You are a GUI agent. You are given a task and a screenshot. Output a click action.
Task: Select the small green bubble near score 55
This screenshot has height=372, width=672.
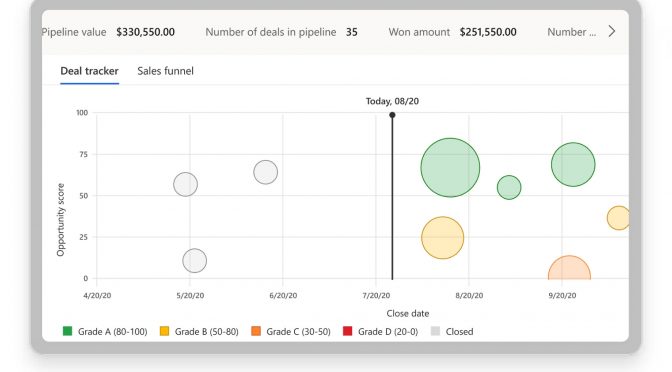tap(509, 187)
